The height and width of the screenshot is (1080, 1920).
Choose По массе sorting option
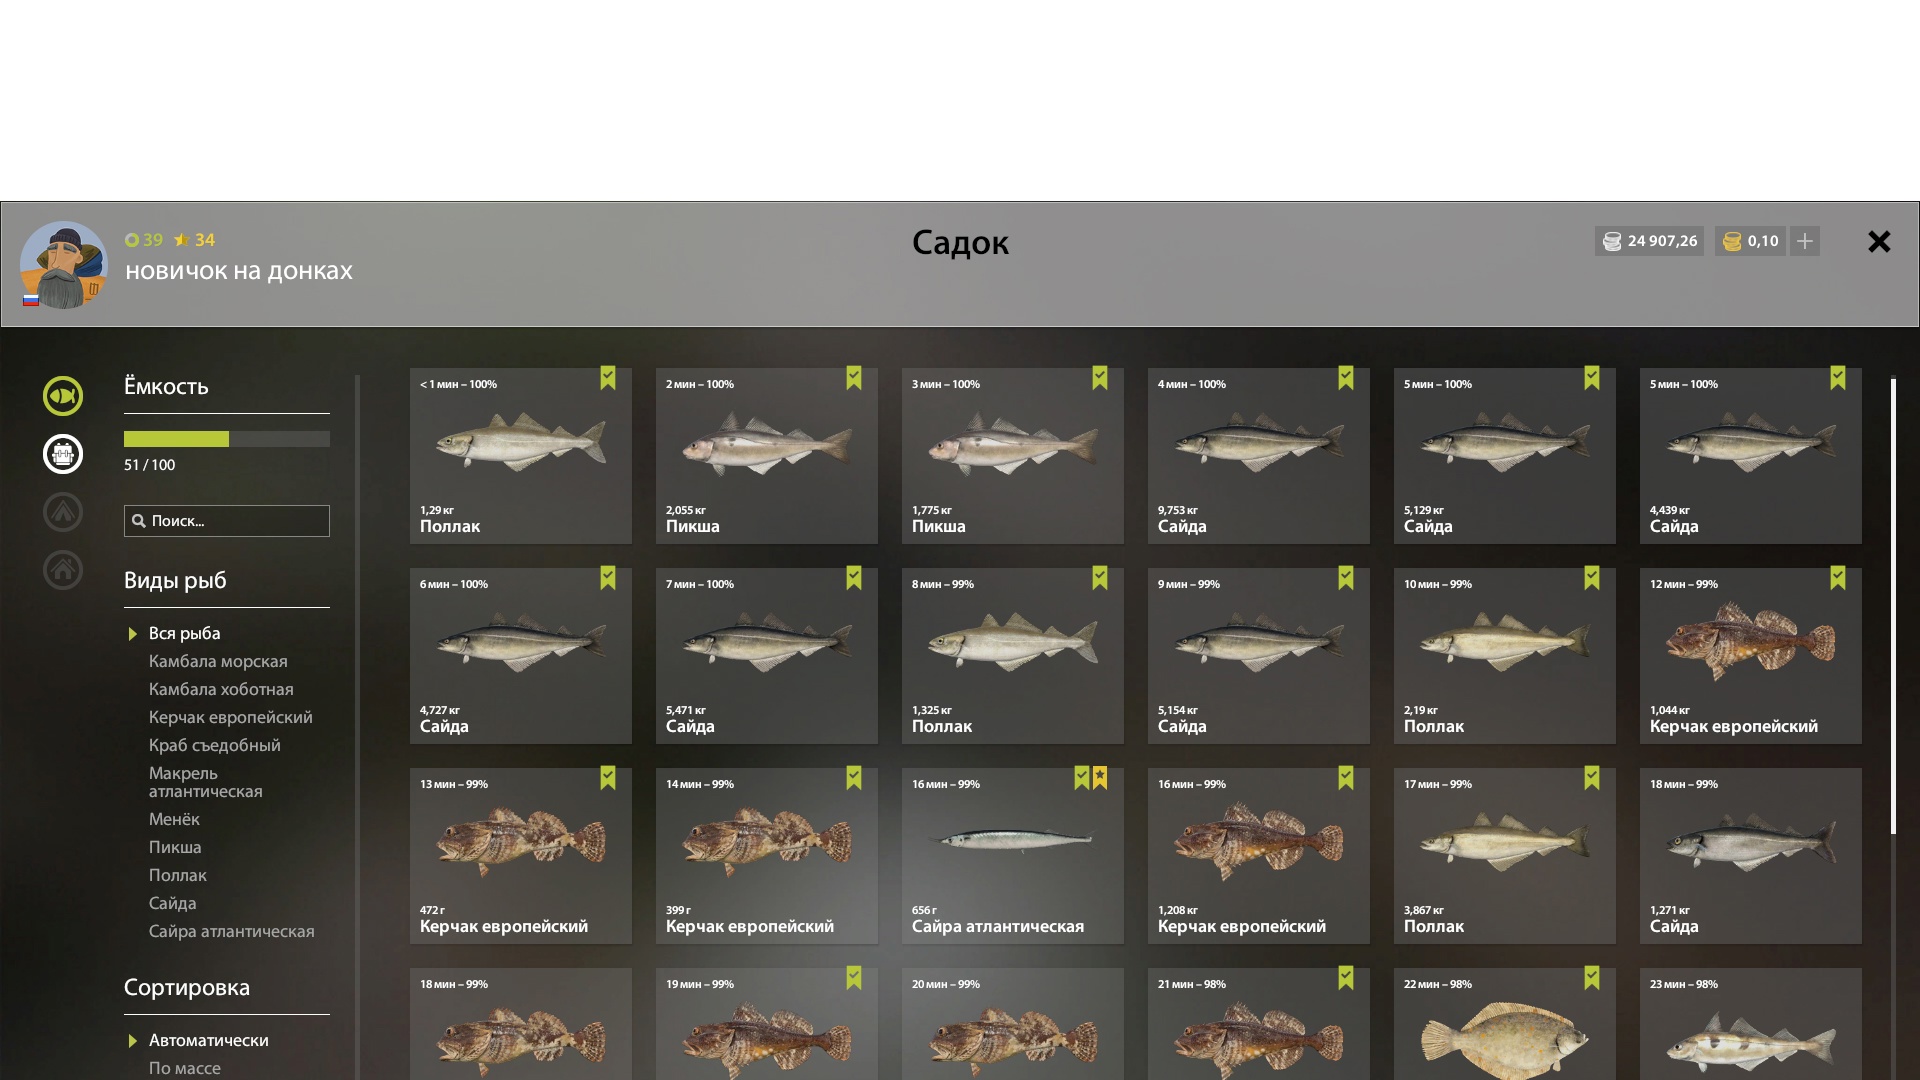[x=185, y=1068]
